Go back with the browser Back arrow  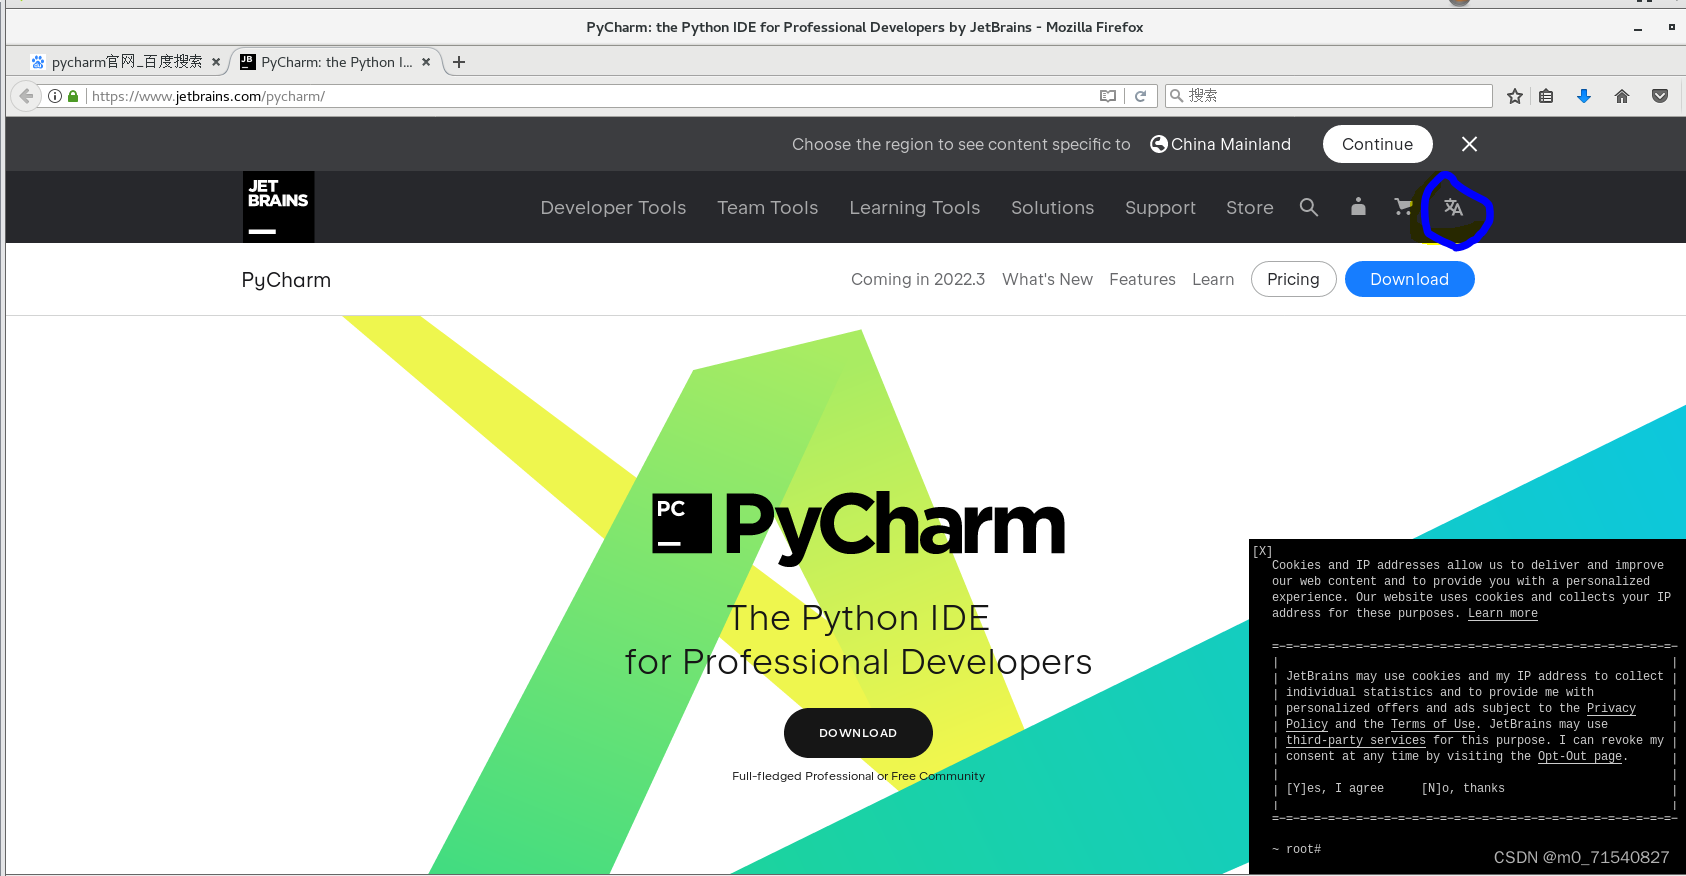pos(27,96)
